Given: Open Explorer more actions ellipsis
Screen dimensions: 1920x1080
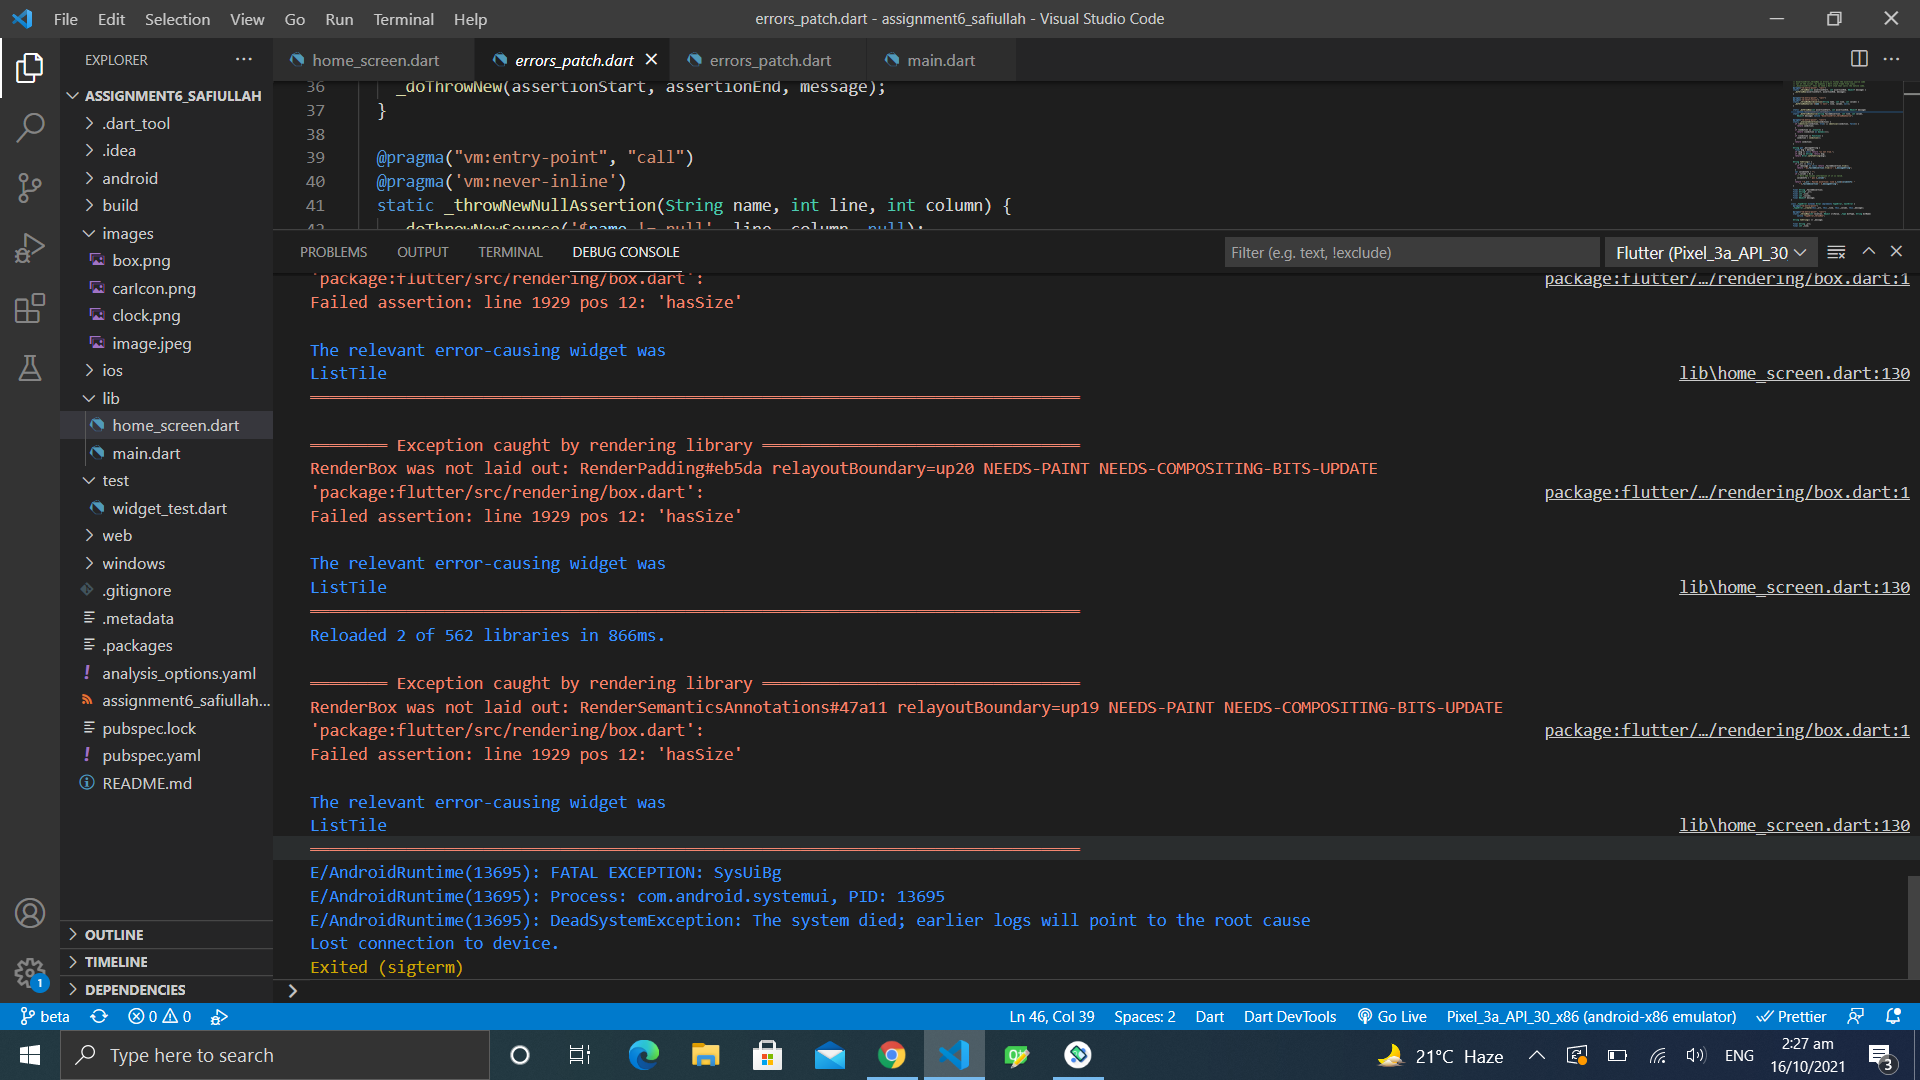Looking at the screenshot, I should pos(244,60).
